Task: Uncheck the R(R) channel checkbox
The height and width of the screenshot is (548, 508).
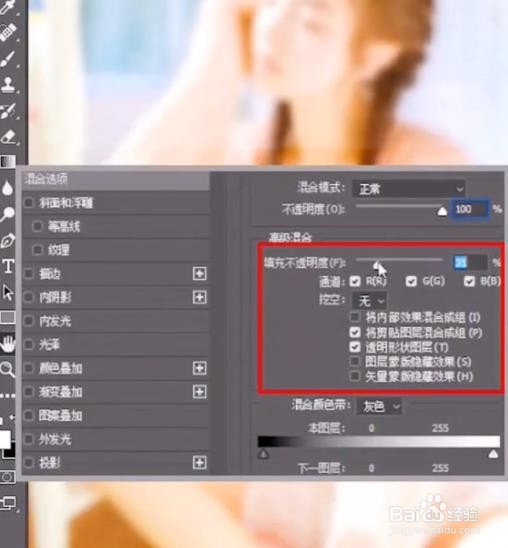Action: (x=355, y=281)
